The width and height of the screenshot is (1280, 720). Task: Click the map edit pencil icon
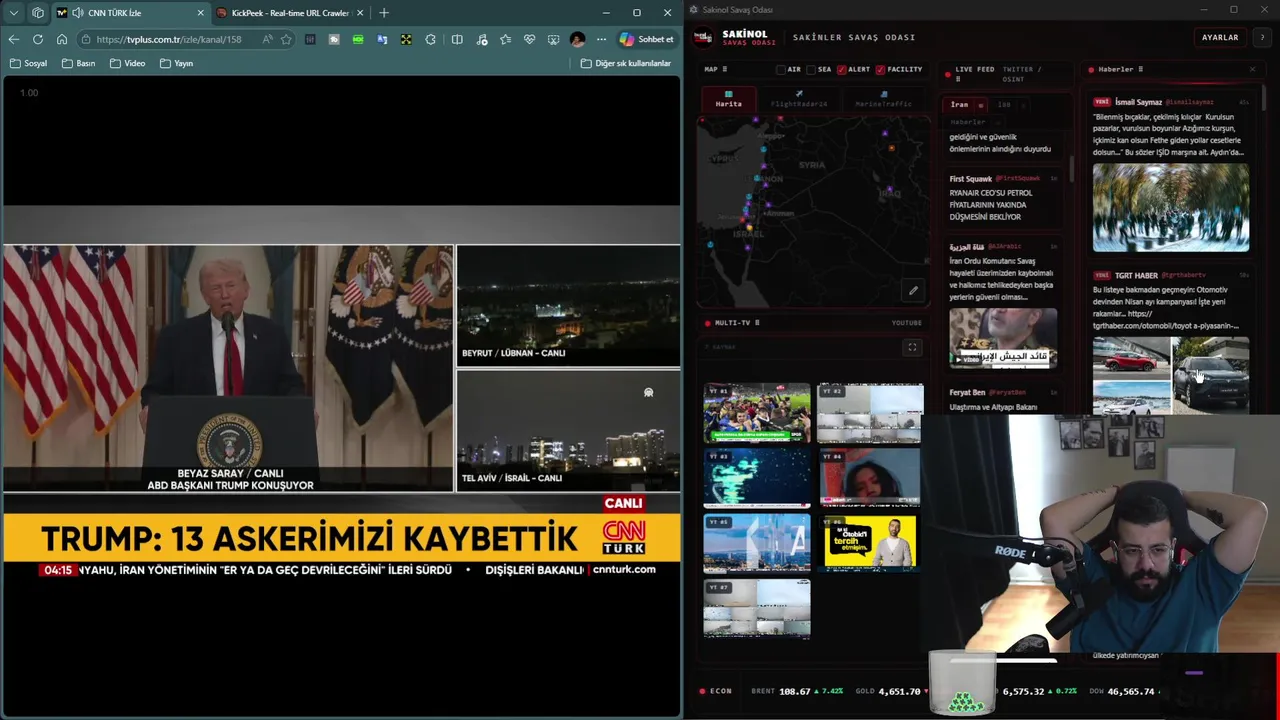tap(913, 291)
